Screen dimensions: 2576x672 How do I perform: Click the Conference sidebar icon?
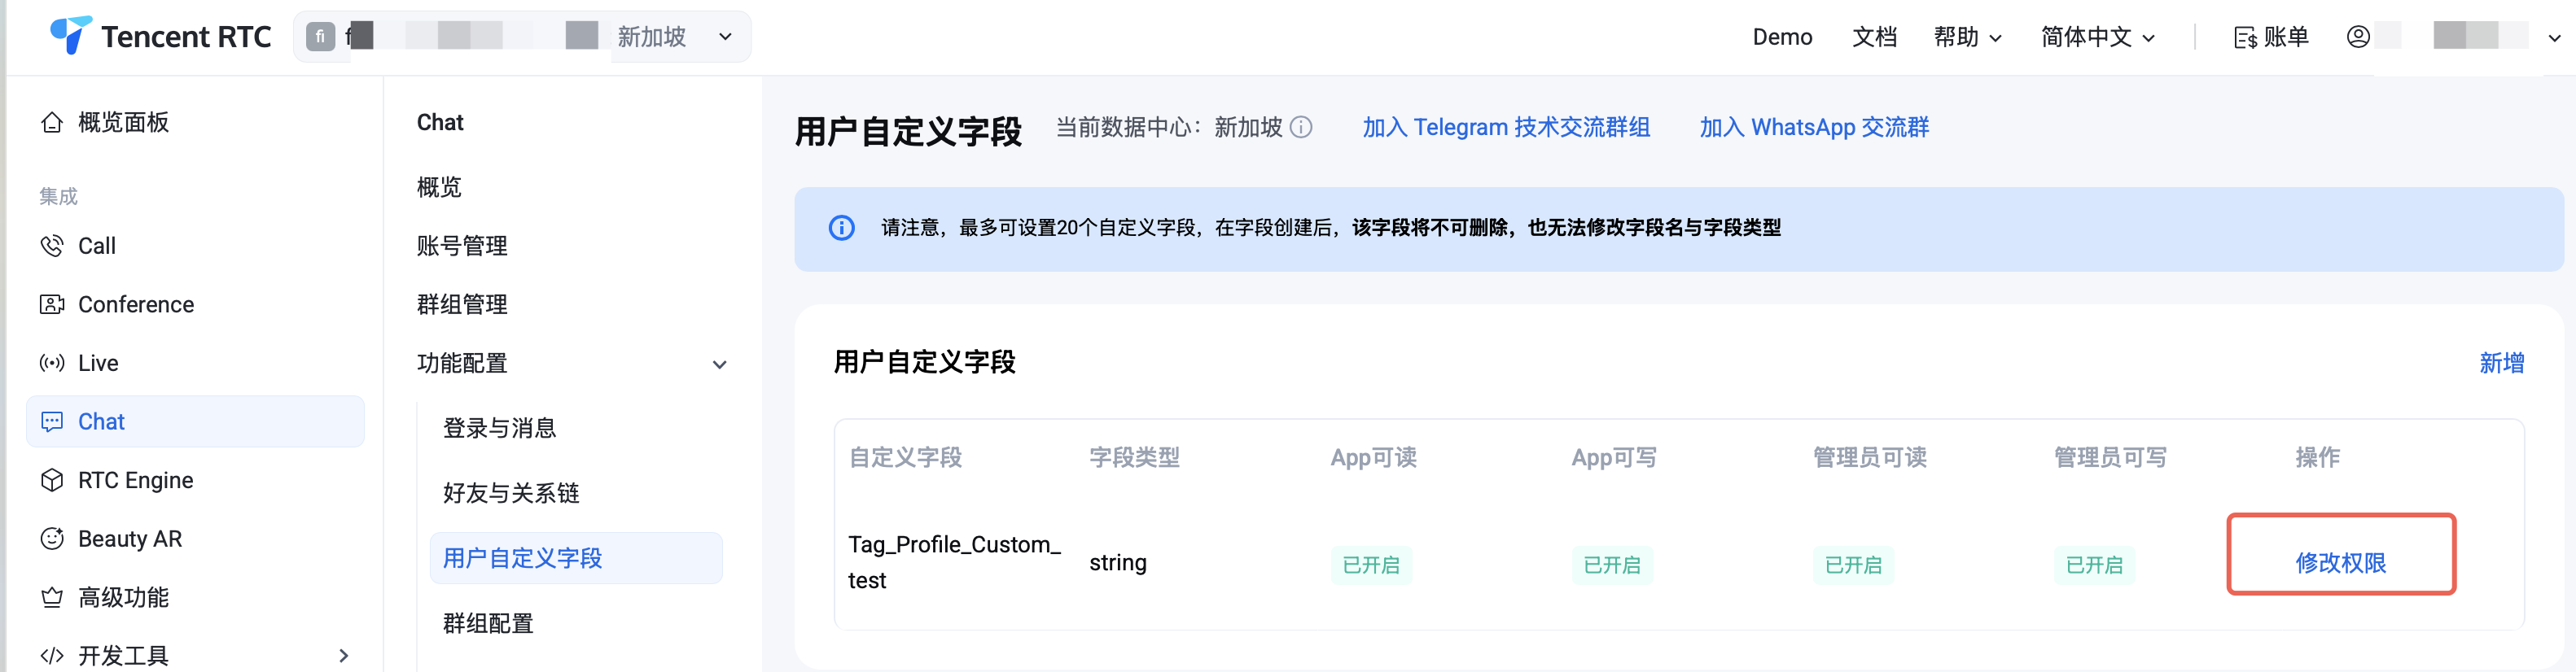click(52, 305)
